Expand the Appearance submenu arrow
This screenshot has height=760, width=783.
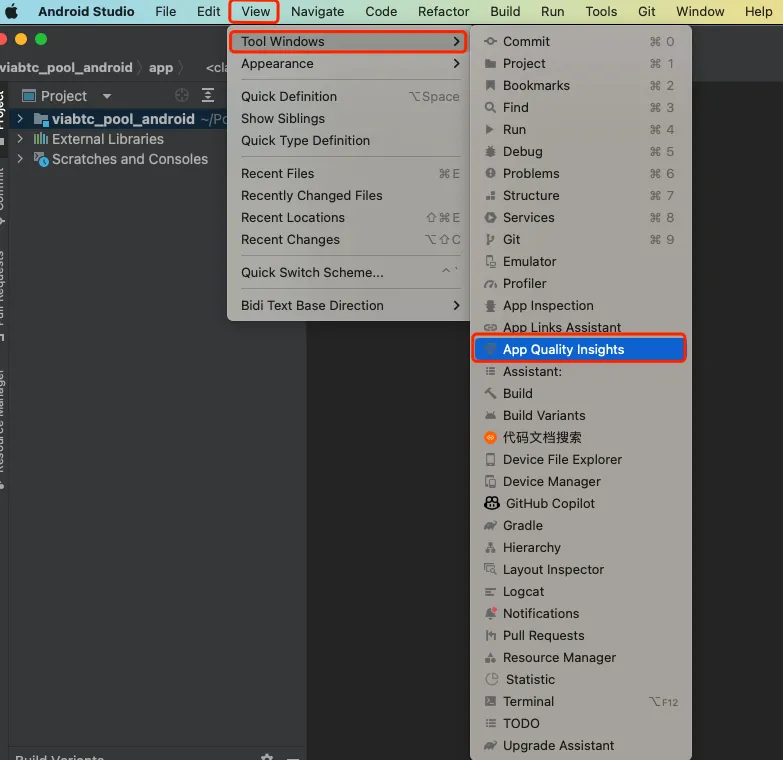(456, 63)
